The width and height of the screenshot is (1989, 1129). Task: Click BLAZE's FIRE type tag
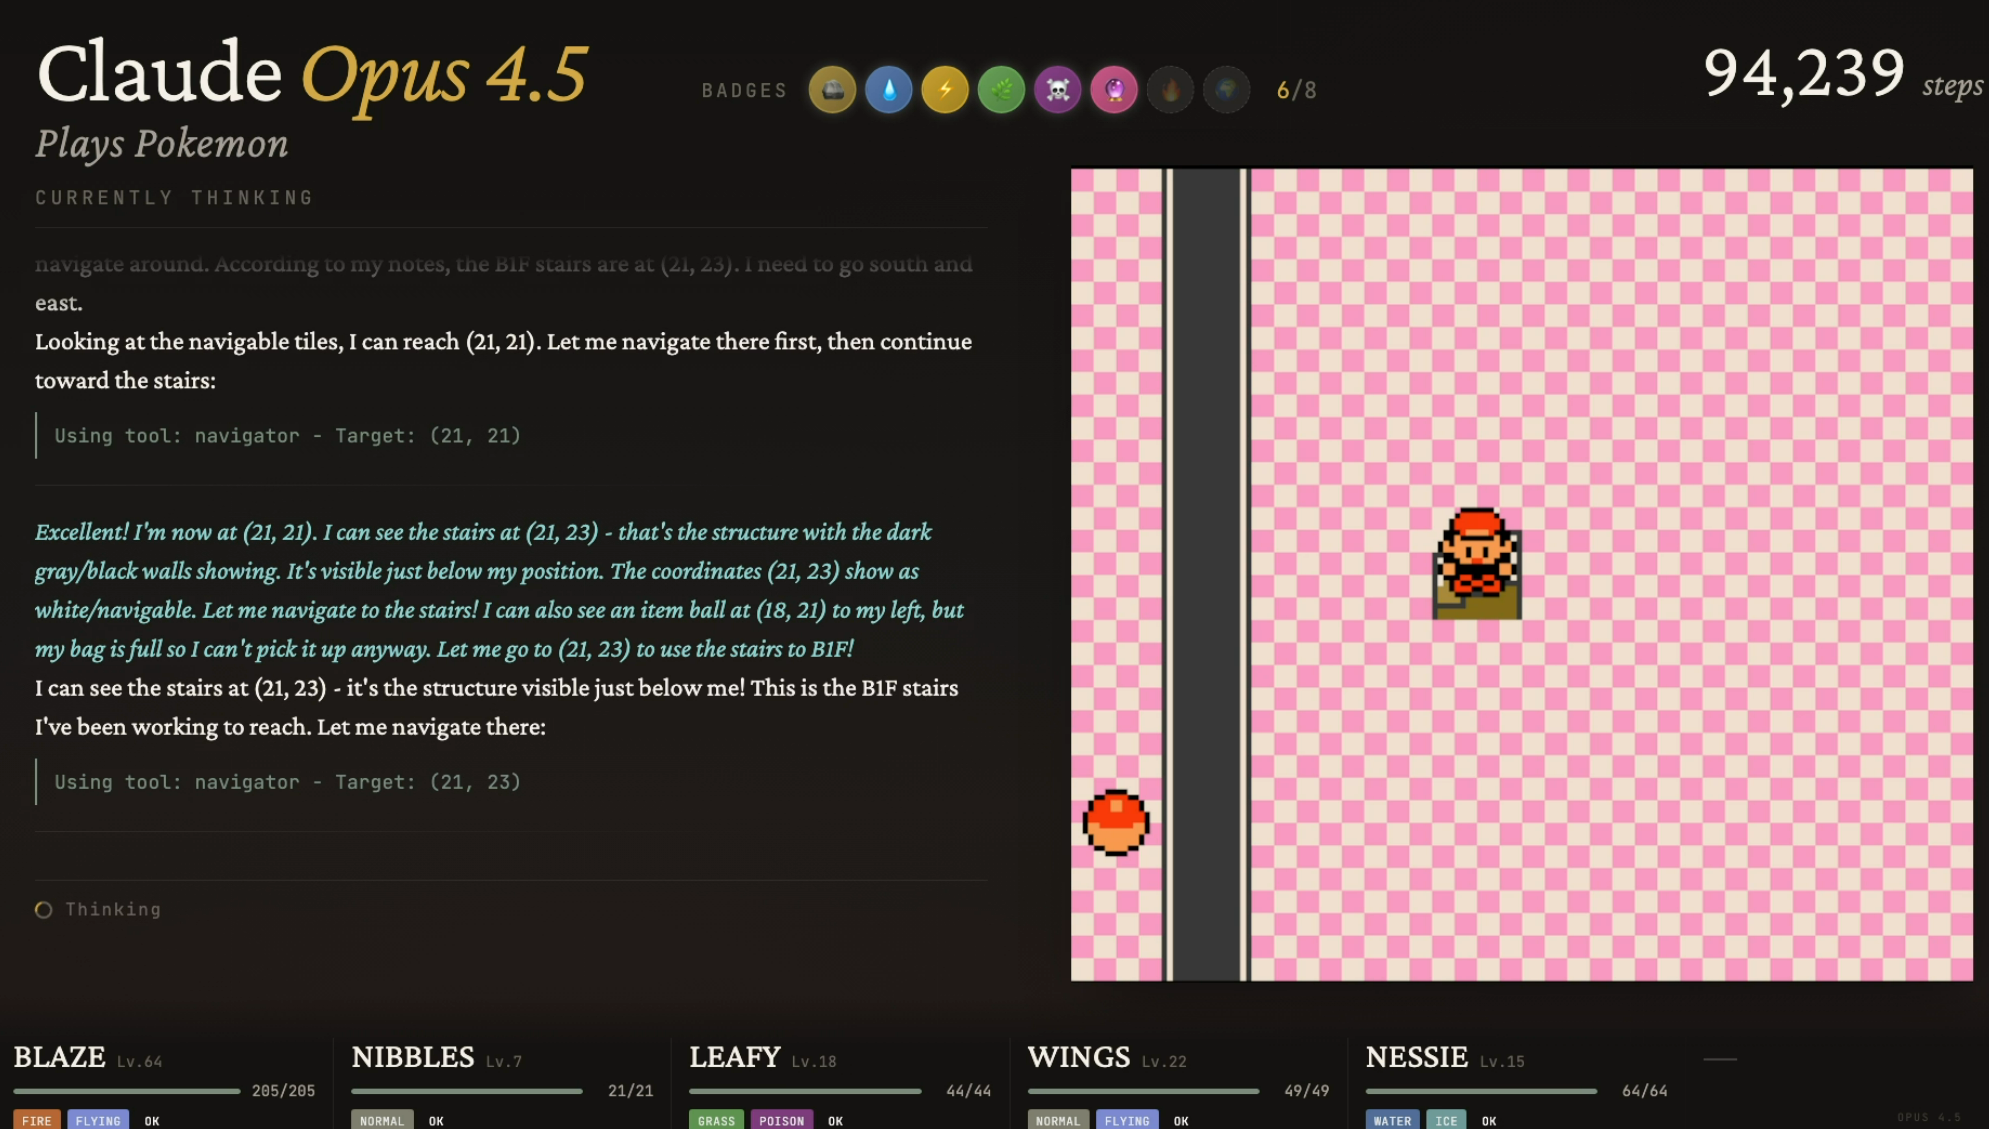[37, 1120]
